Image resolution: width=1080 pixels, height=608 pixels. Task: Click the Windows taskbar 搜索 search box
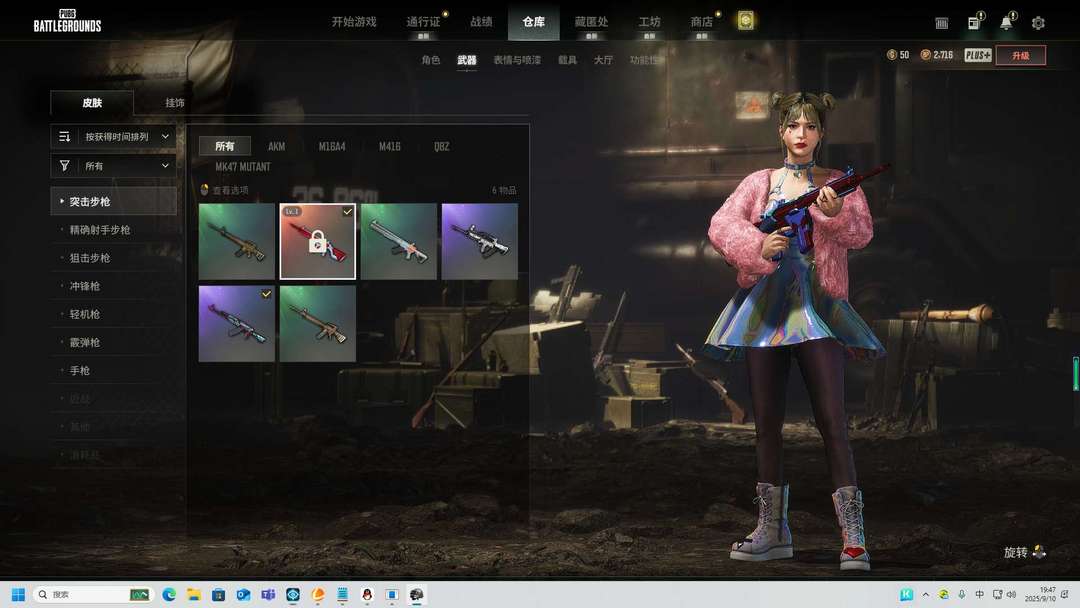pyautogui.click(x=93, y=594)
